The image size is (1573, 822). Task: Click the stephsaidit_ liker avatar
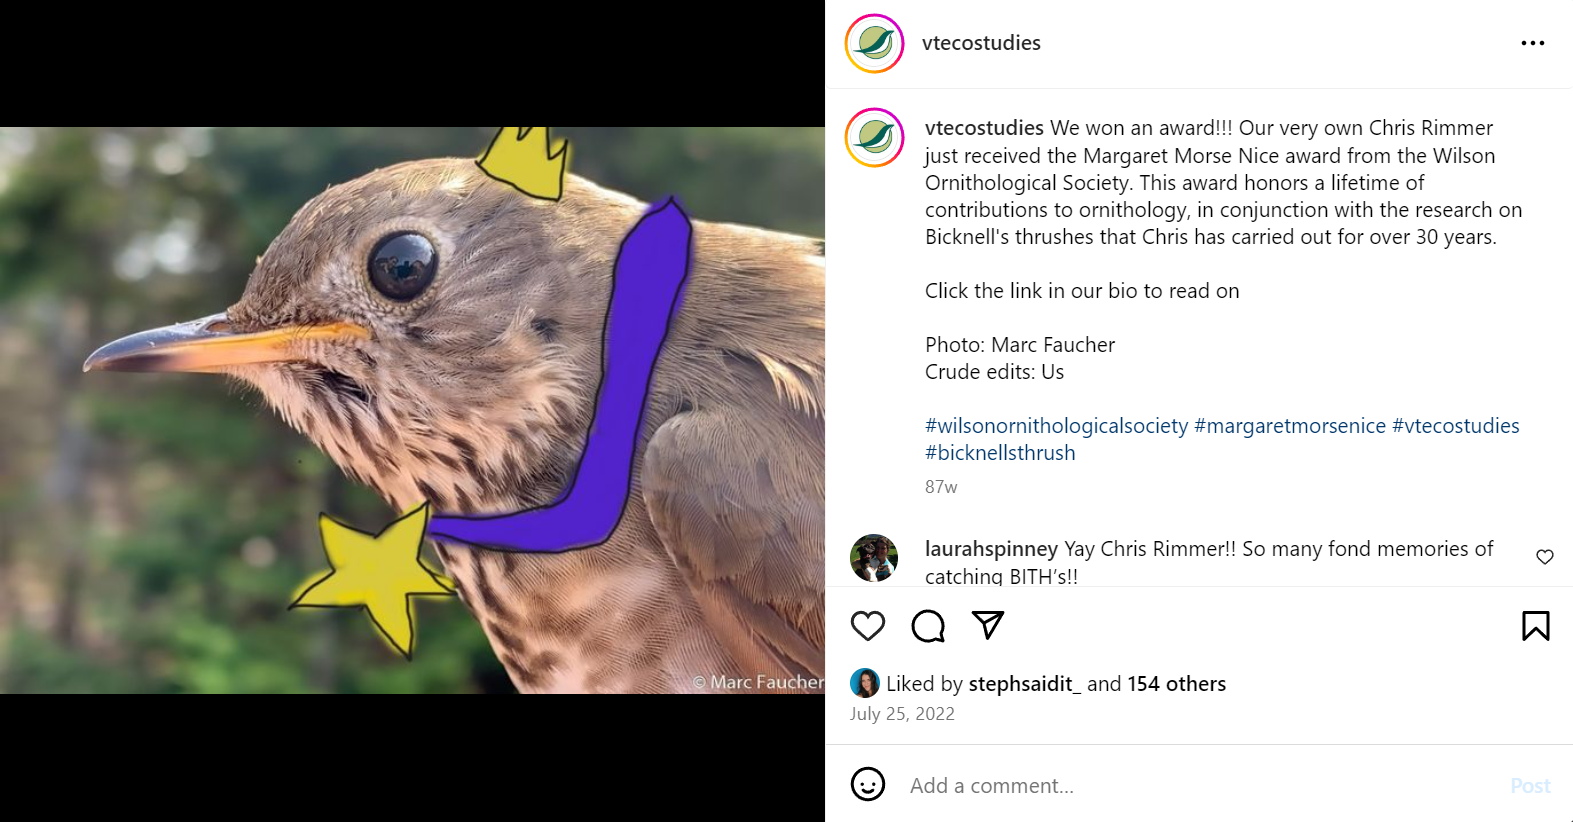click(864, 683)
